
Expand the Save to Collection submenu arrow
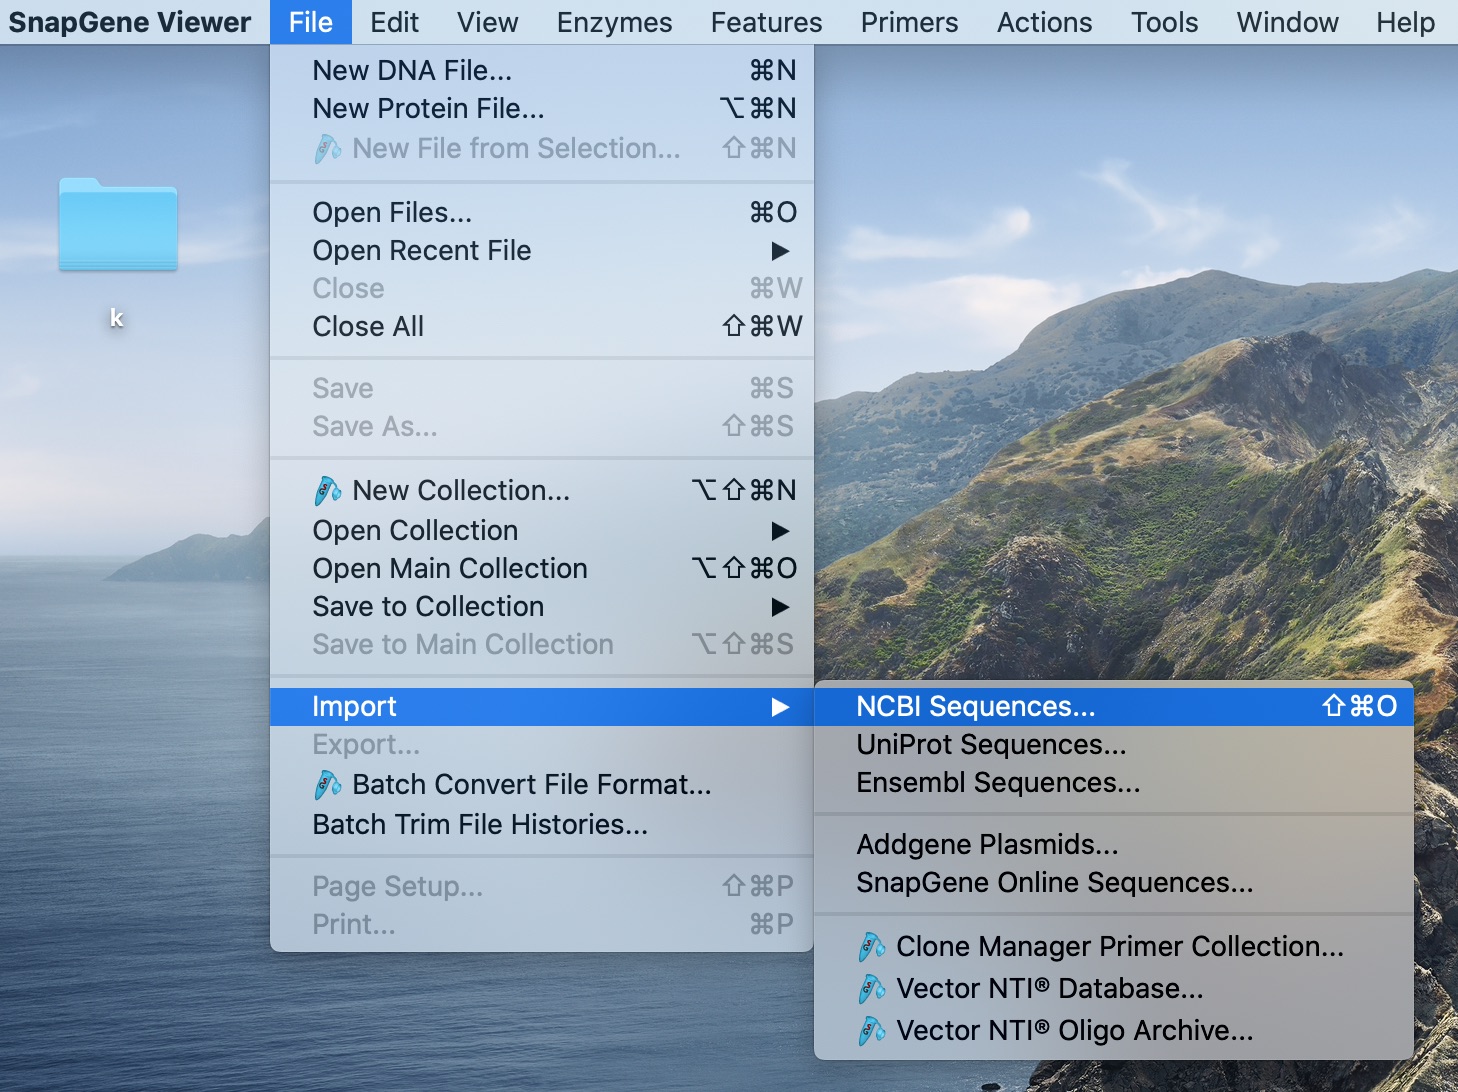pyautogui.click(x=780, y=607)
